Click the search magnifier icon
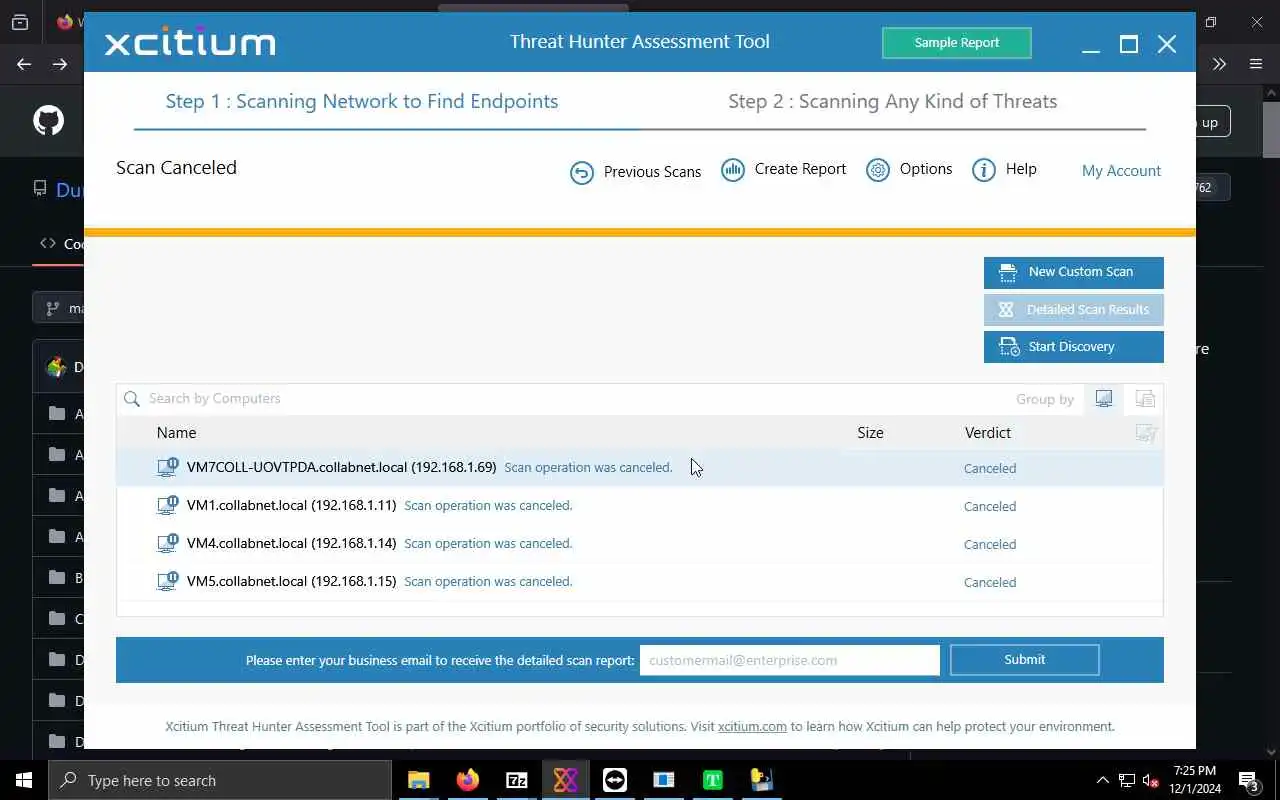This screenshot has width=1280, height=800. (132, 399)
